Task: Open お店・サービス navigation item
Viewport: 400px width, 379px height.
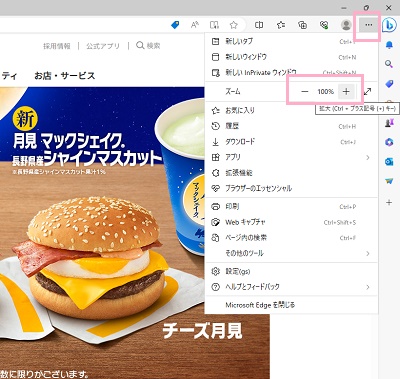Action: 65,76
